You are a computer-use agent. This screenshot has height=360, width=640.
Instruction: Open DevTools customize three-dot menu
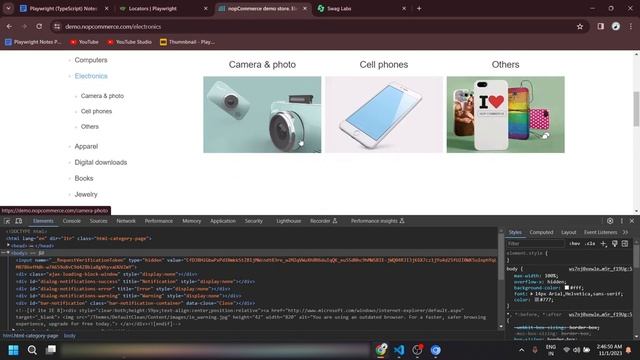point(622,221)
